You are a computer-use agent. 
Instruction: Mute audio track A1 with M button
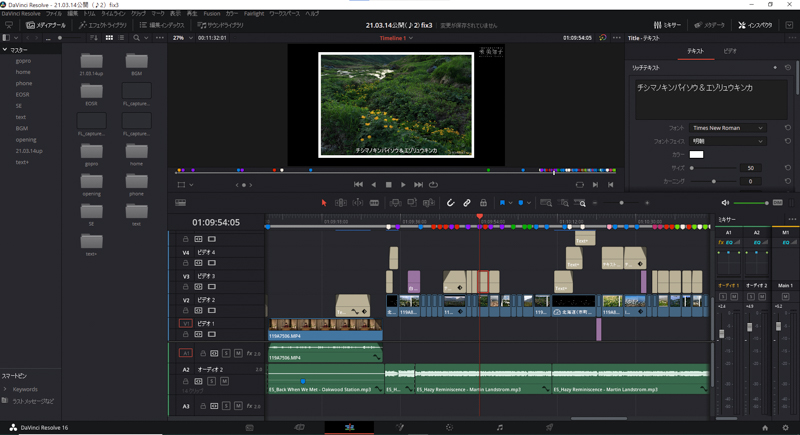pos(238,353)
